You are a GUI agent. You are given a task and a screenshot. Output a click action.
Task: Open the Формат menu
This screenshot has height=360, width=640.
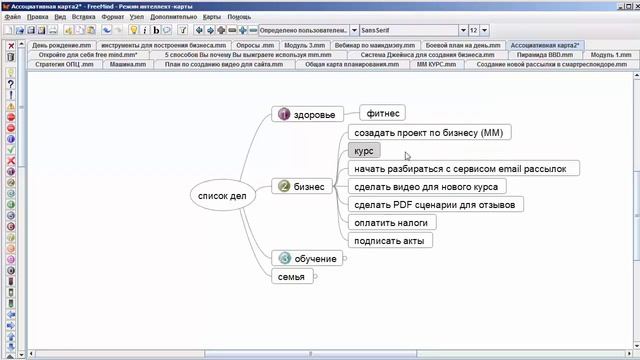113,17
